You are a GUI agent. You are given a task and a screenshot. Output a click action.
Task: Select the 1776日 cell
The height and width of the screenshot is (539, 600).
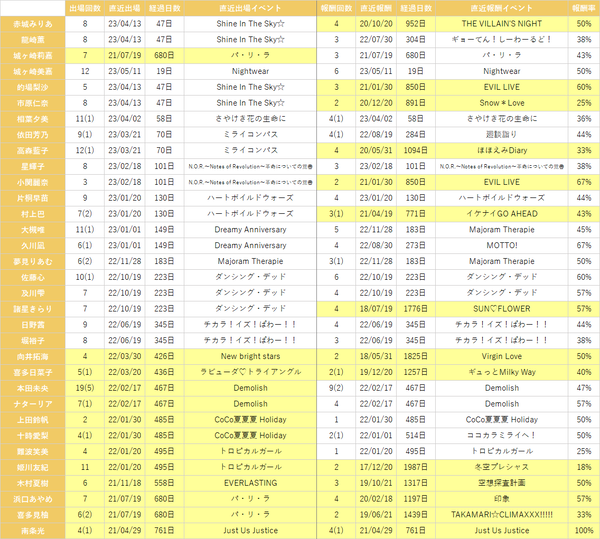416,309
